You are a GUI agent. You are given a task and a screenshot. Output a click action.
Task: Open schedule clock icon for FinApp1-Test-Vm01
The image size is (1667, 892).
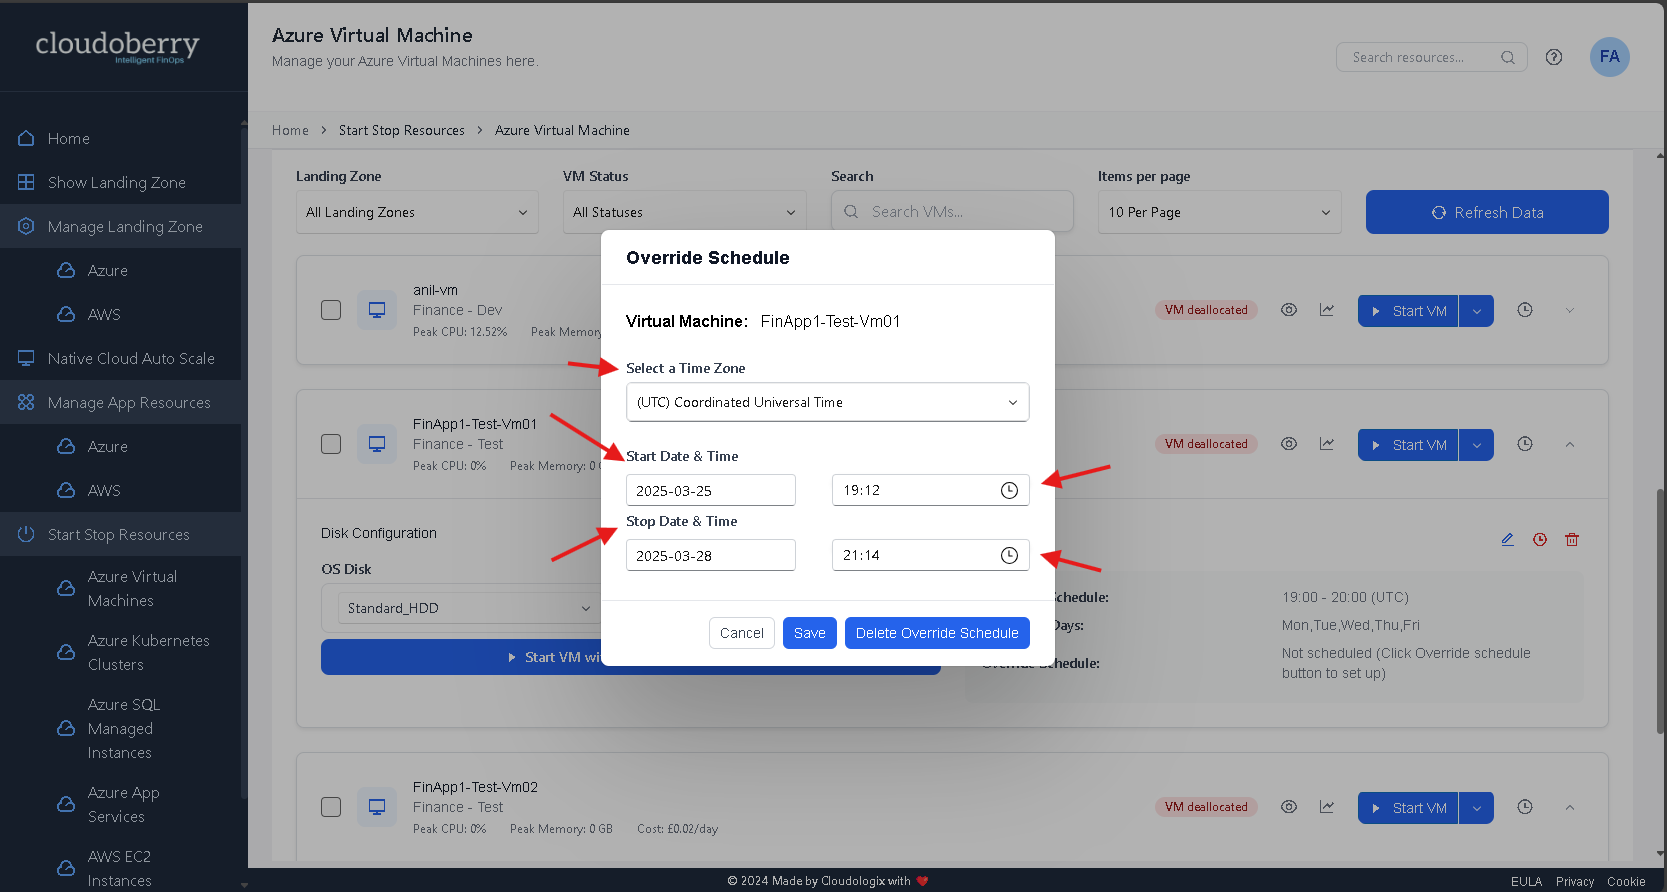point(1525,444)
